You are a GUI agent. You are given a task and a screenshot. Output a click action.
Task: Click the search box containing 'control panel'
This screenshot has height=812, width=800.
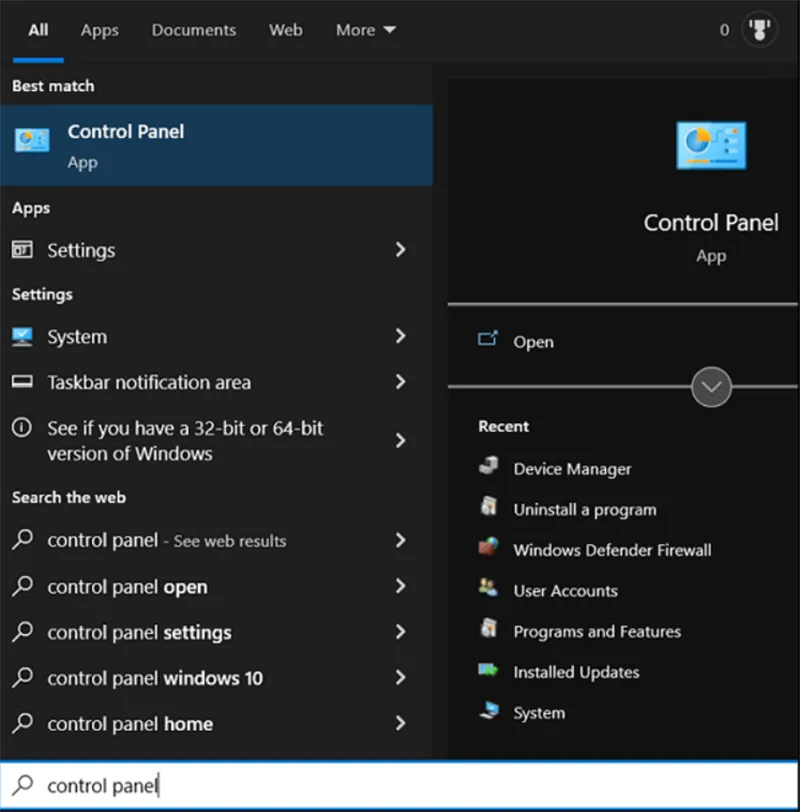click(400, 785)
